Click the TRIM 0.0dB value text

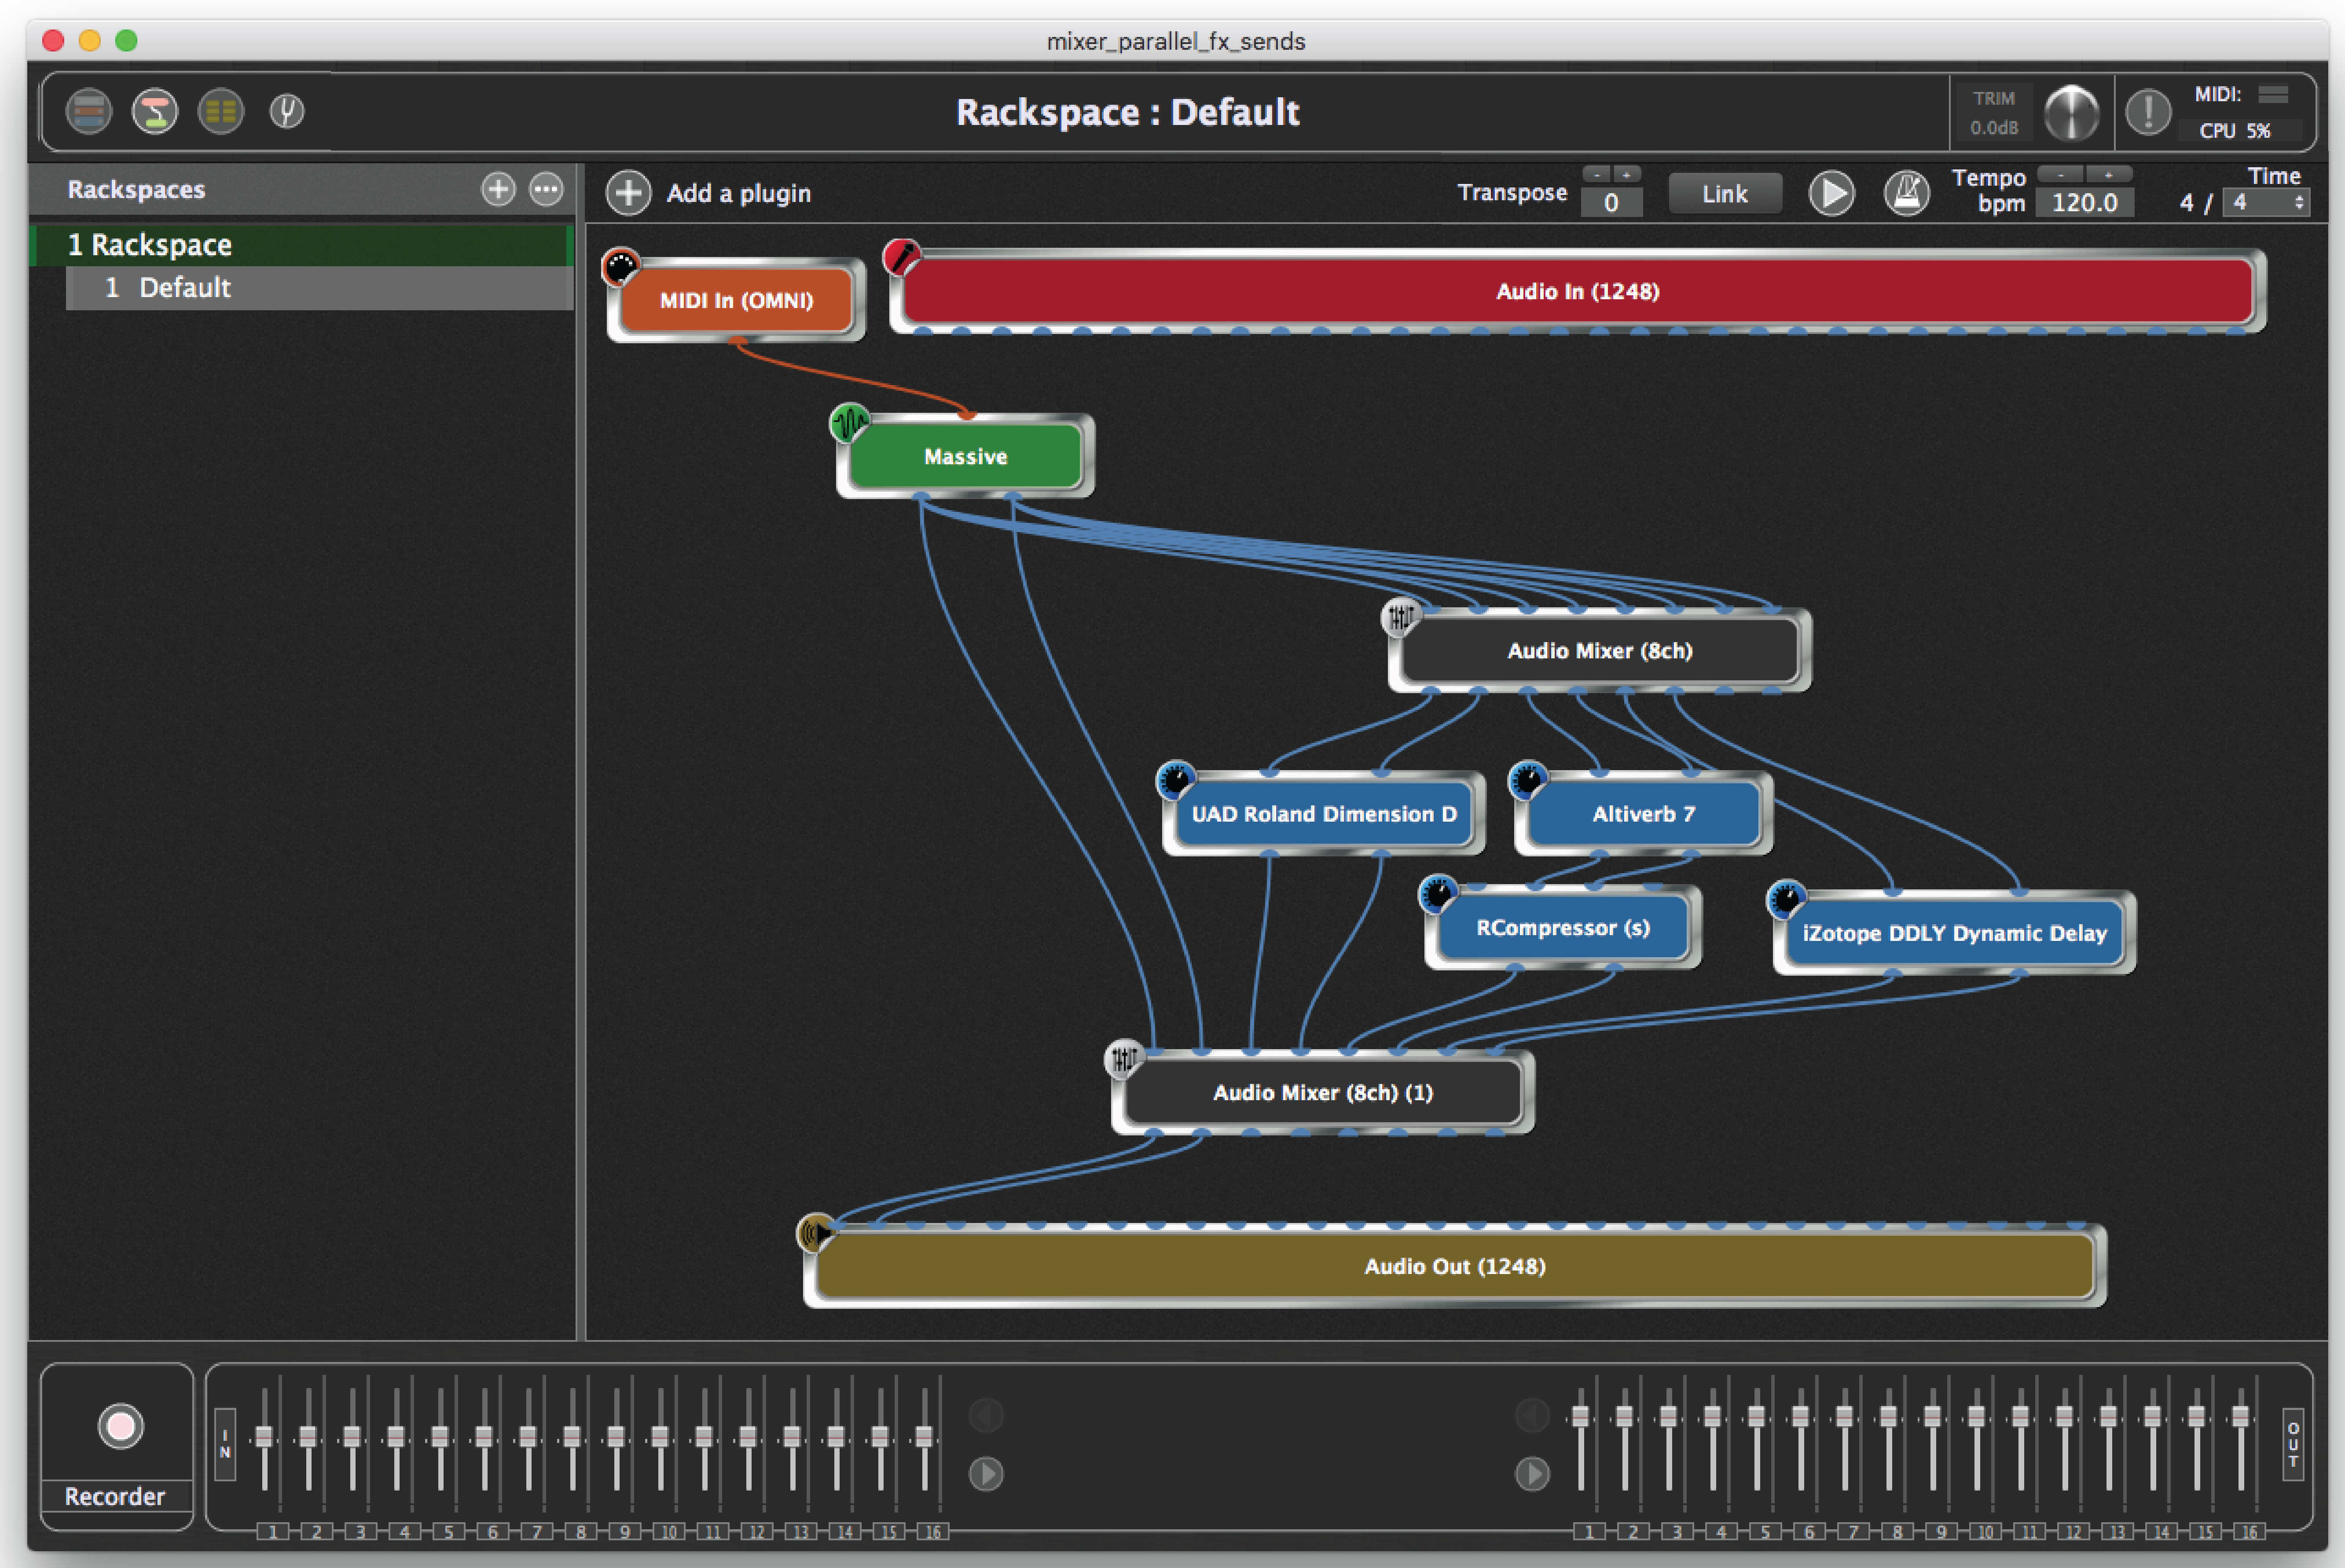pos(1994,128)
